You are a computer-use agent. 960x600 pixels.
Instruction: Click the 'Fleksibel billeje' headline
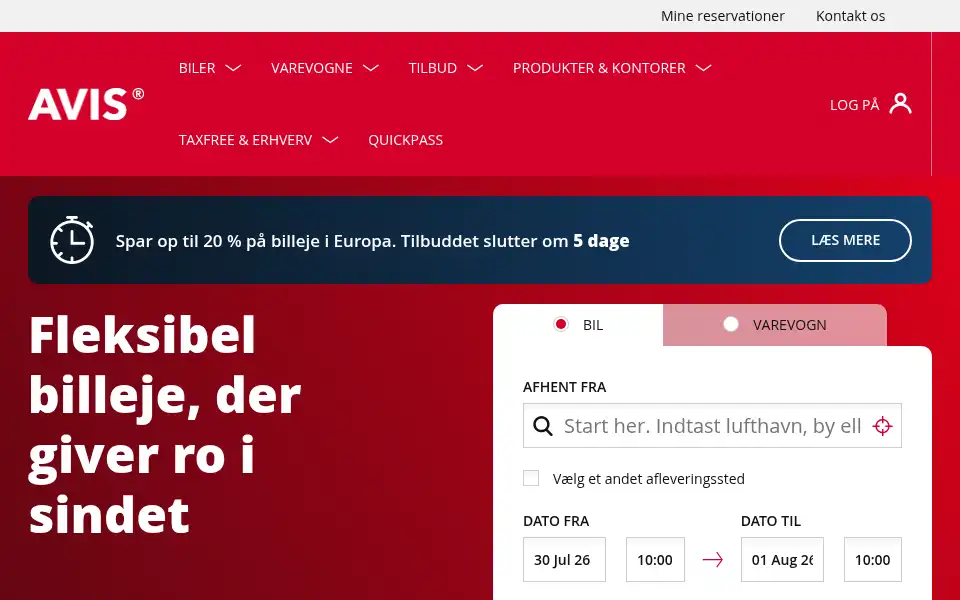(165, 425)
